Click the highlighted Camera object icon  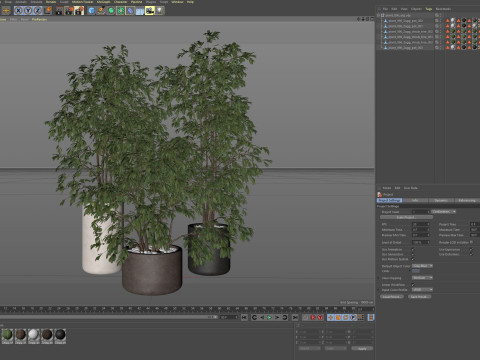tap(150, 11)
